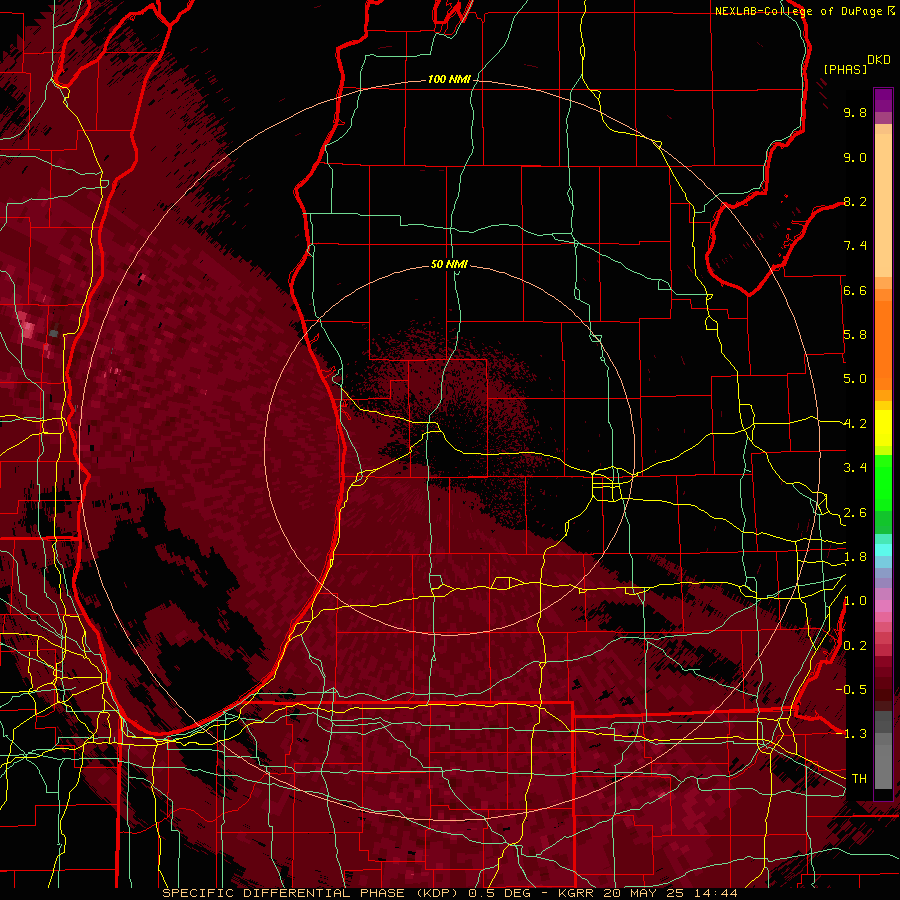
Task: Click the '50 NMI' range ring label
Action: point(449,264)
